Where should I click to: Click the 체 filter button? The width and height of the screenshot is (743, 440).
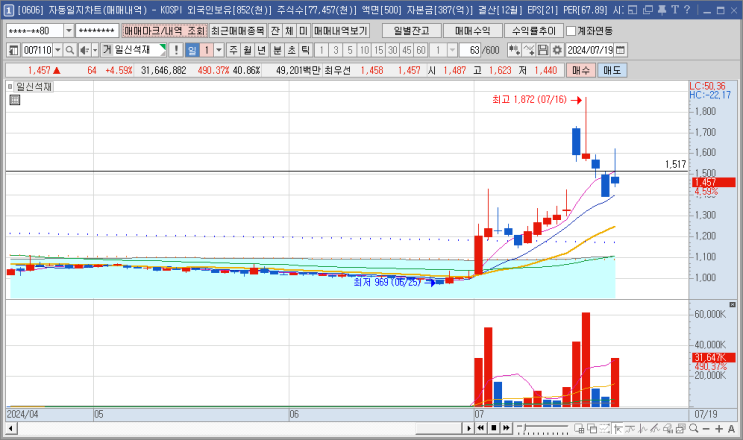pos(289,31)
